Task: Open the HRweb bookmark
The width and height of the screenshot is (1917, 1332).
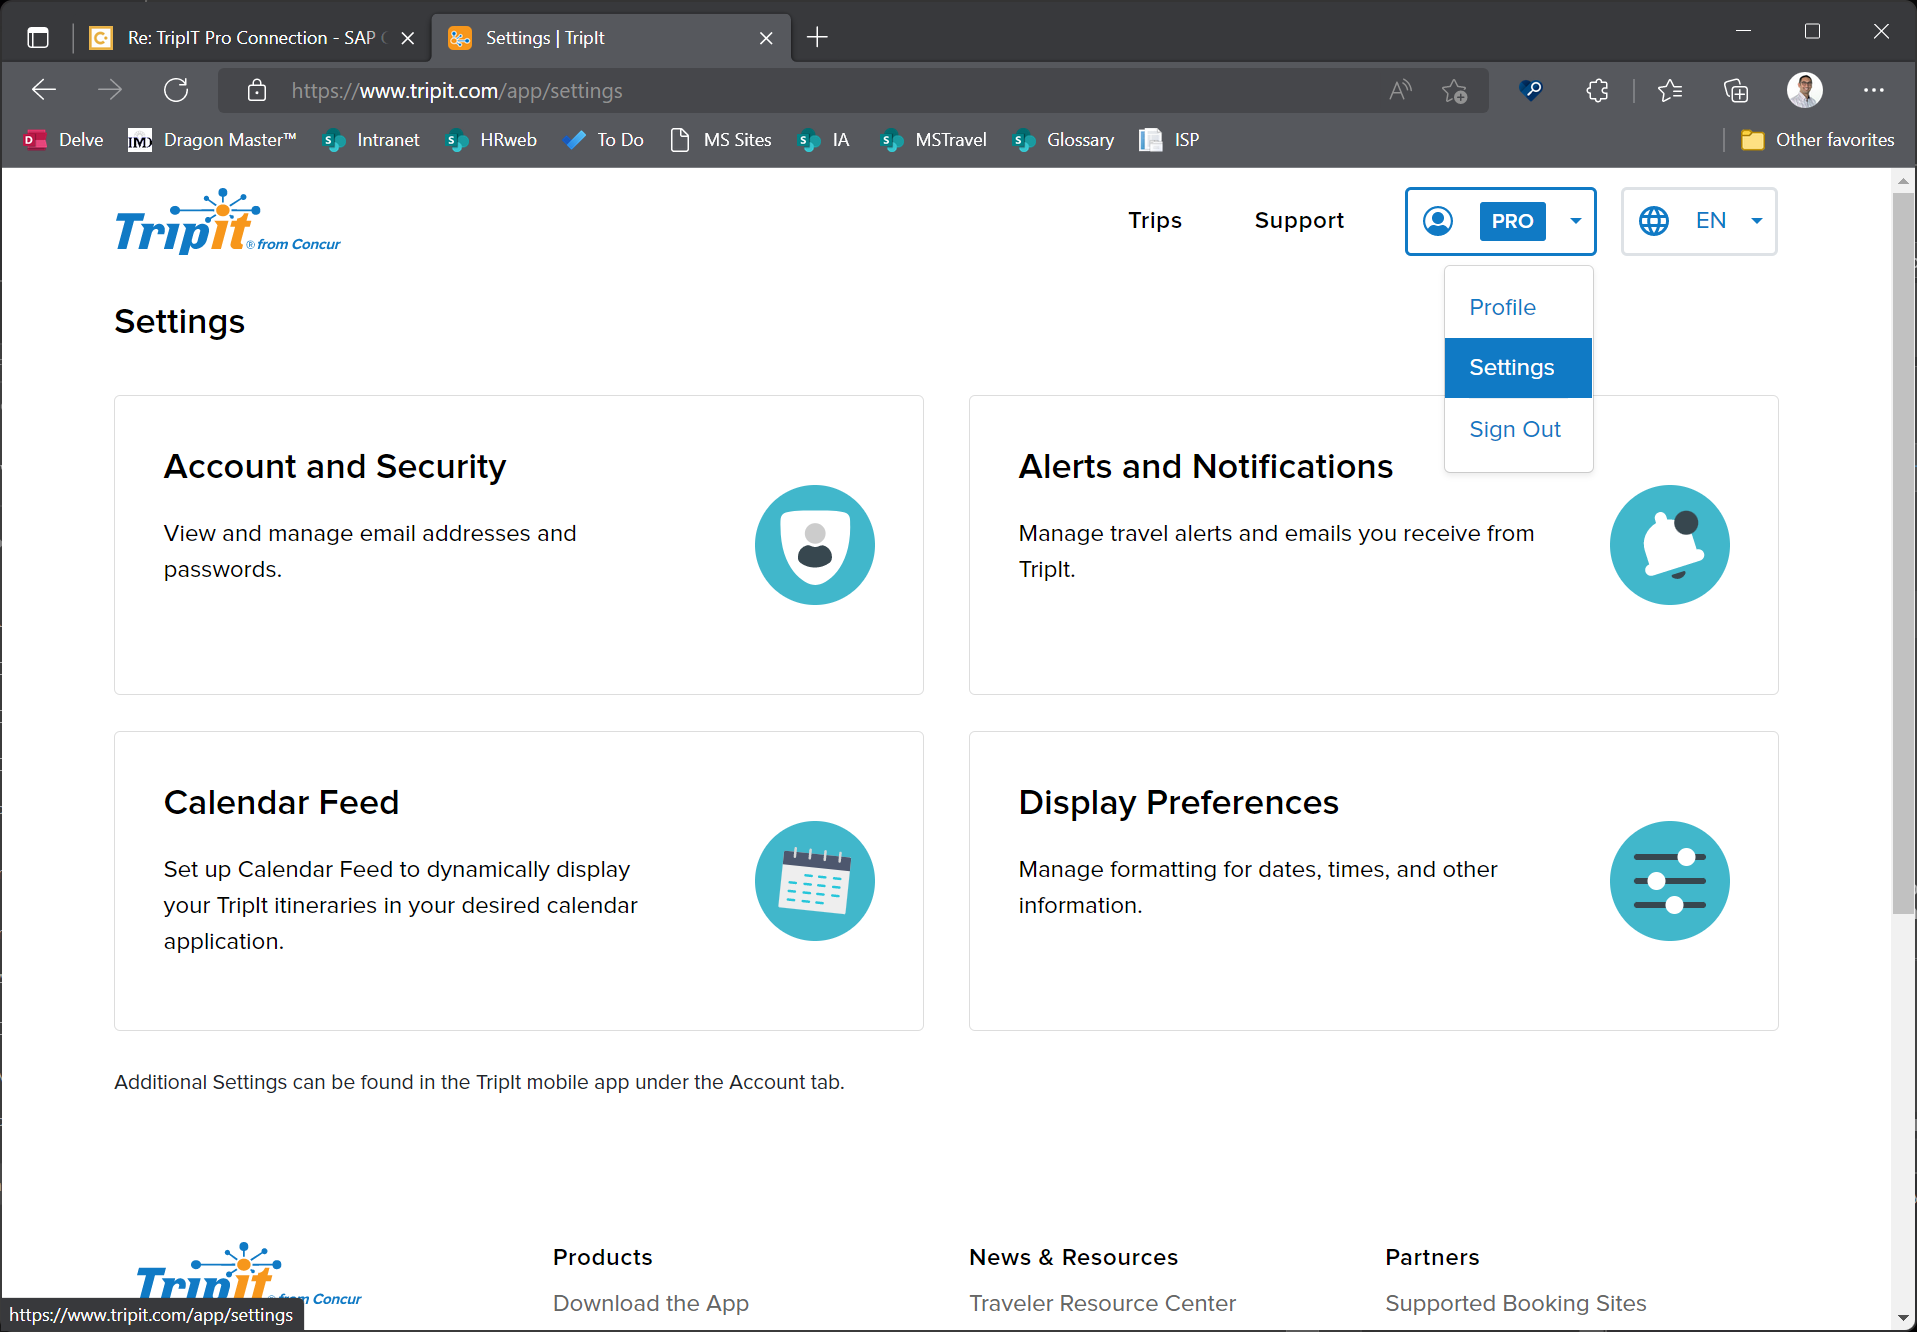Action: point(492,140)
